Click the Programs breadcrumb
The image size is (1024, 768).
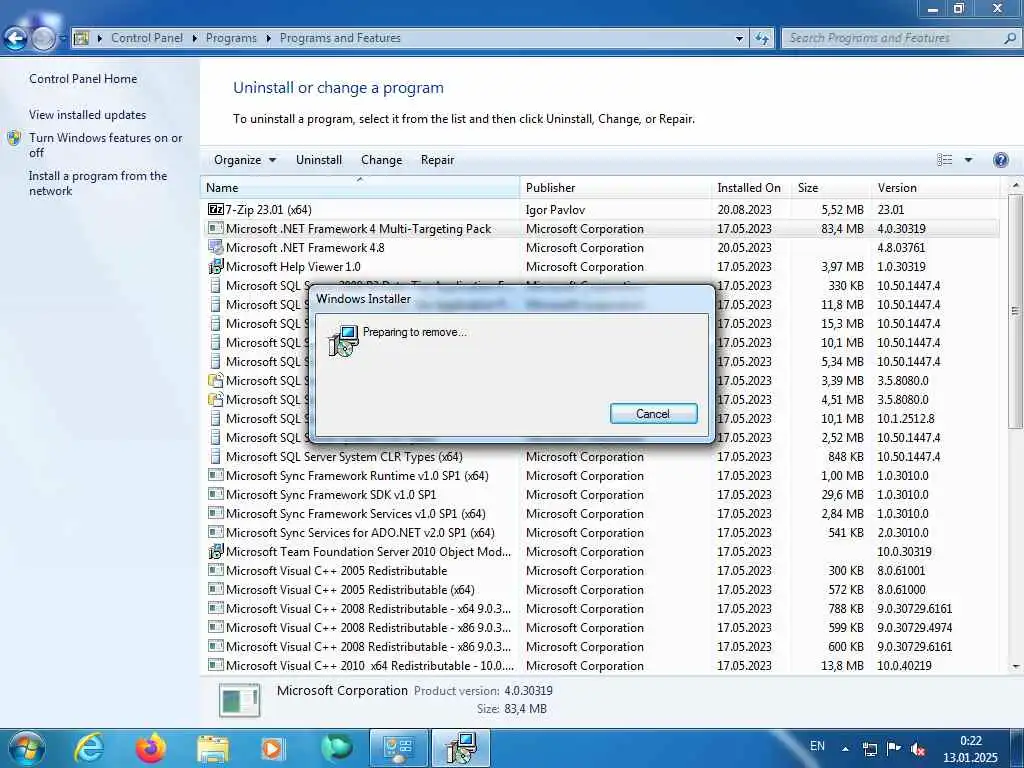(x=231, y=39)
